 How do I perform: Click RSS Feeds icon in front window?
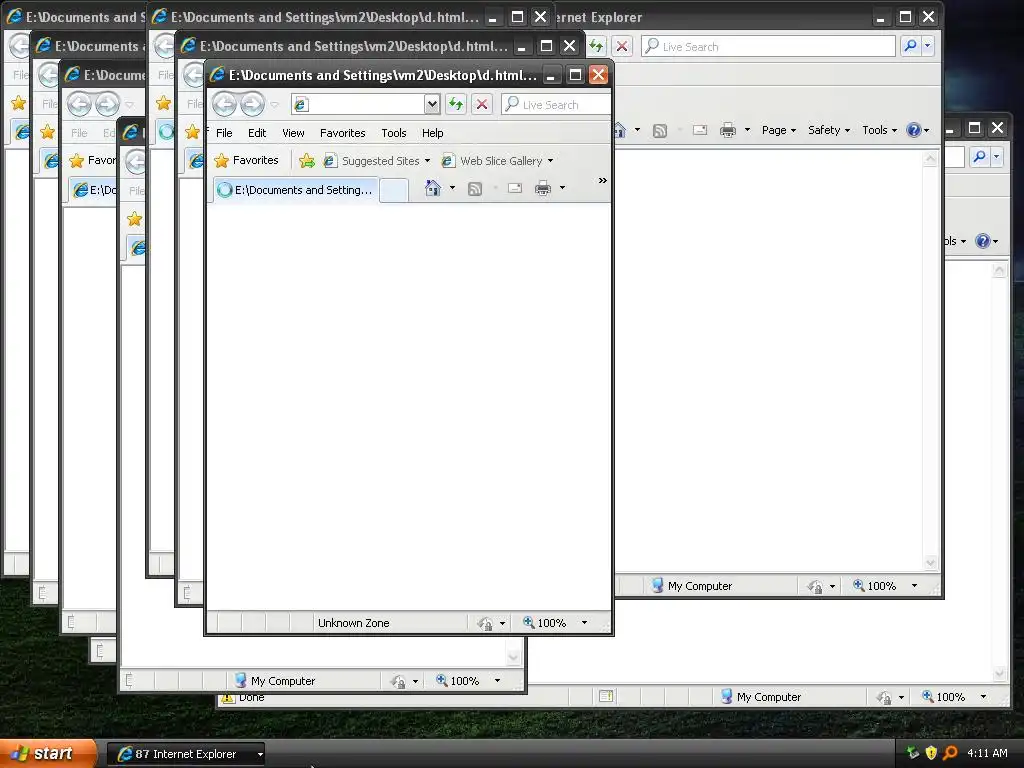(475, 189)
